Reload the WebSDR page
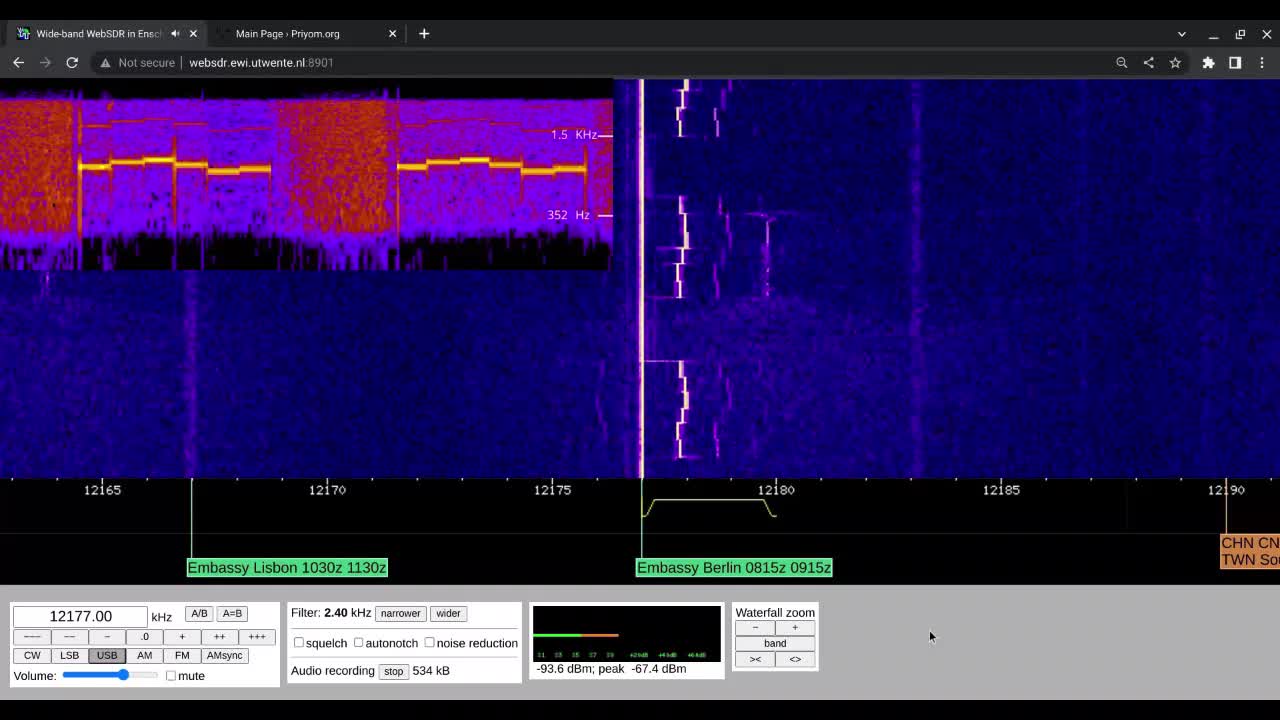This screenshot has height=720, width=1280. pyautogui.click(x=72, y=62)
